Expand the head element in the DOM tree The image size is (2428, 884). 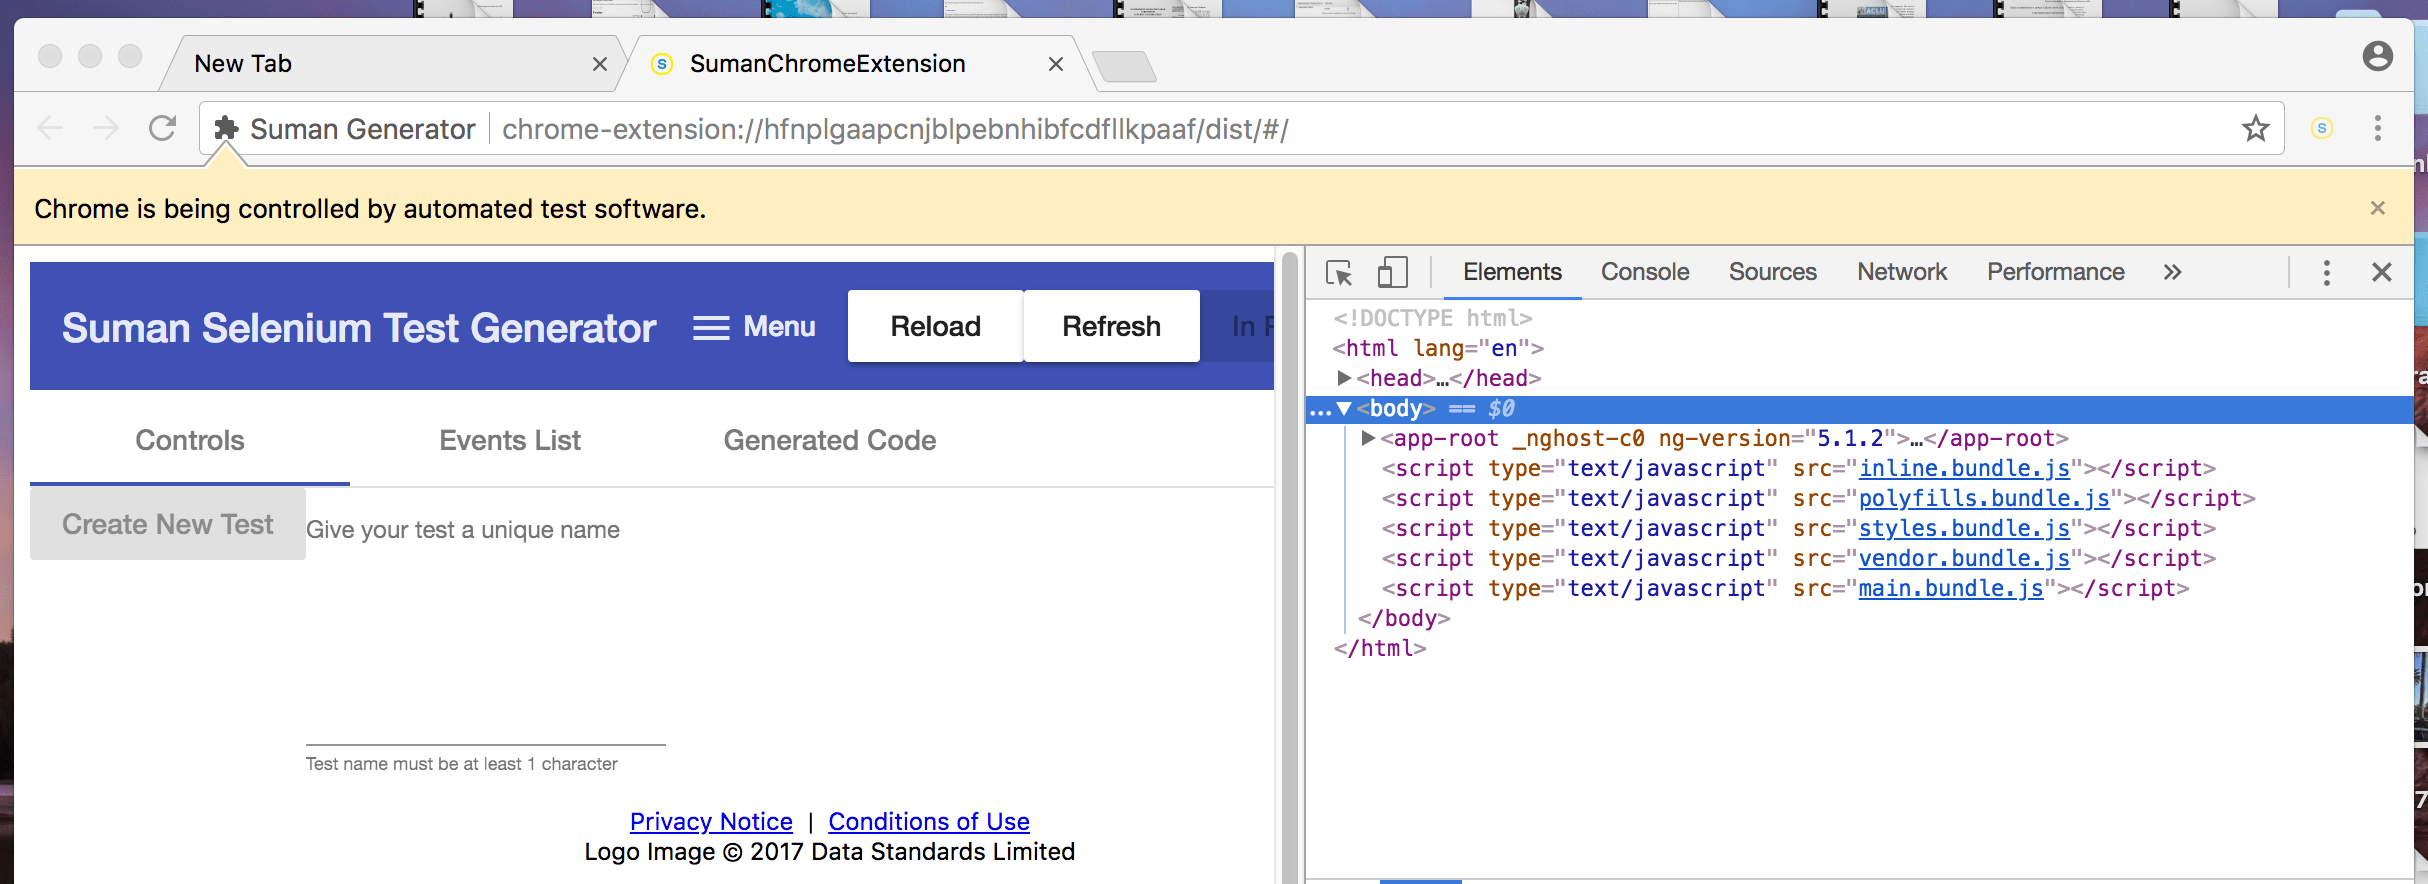pos(1345,378)
